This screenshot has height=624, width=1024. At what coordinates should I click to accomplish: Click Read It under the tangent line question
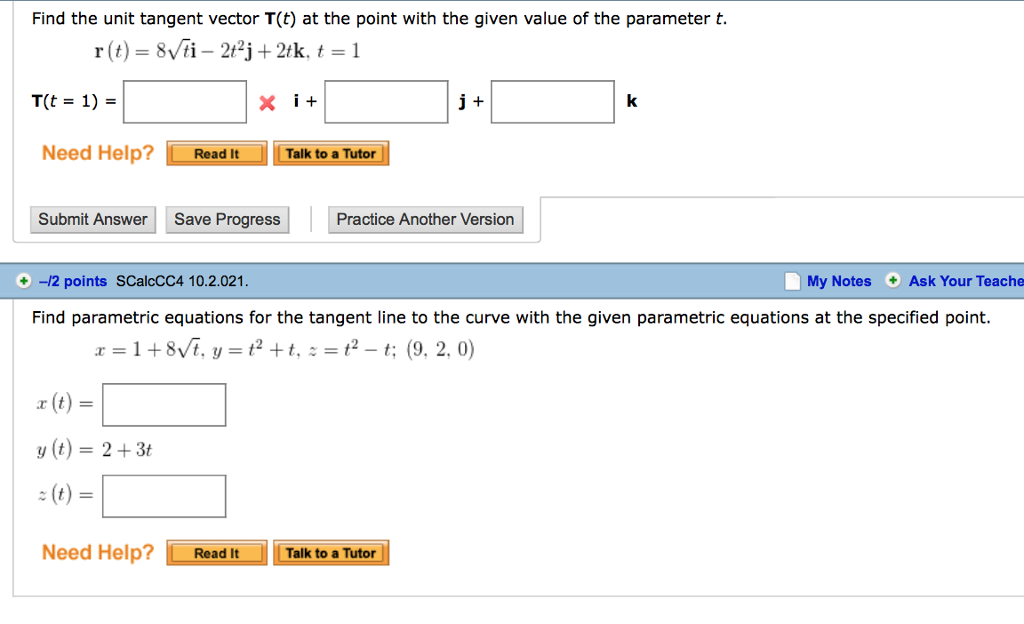click(x=216, y=552)
